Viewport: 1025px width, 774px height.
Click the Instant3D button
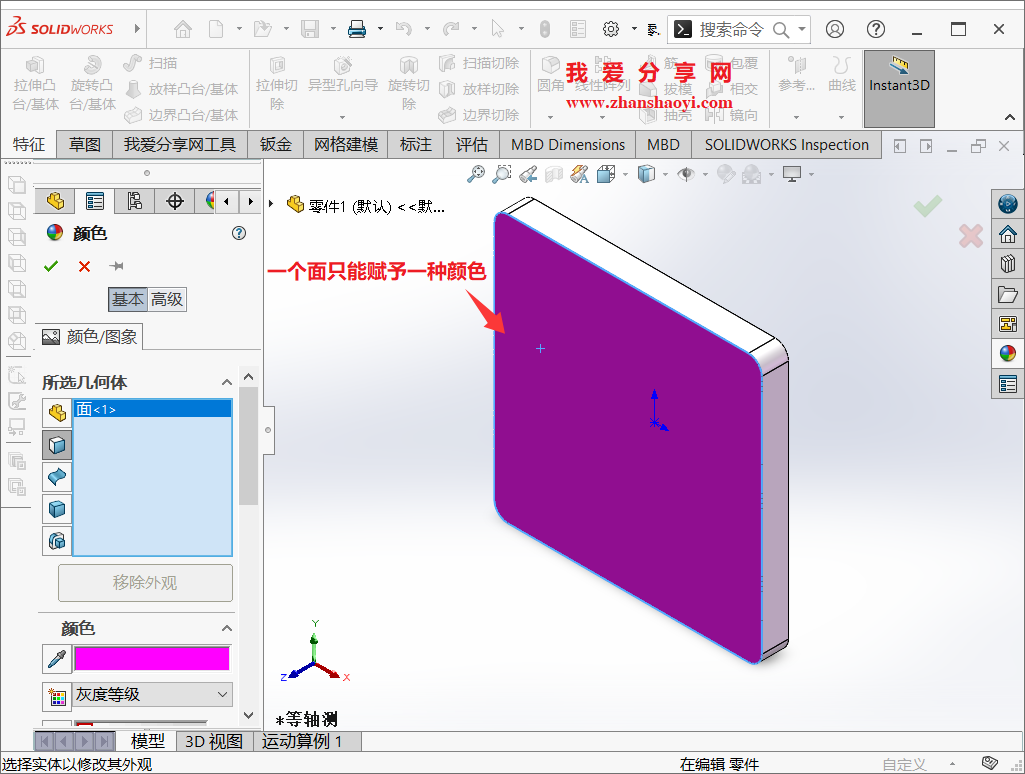pos(898,88)
